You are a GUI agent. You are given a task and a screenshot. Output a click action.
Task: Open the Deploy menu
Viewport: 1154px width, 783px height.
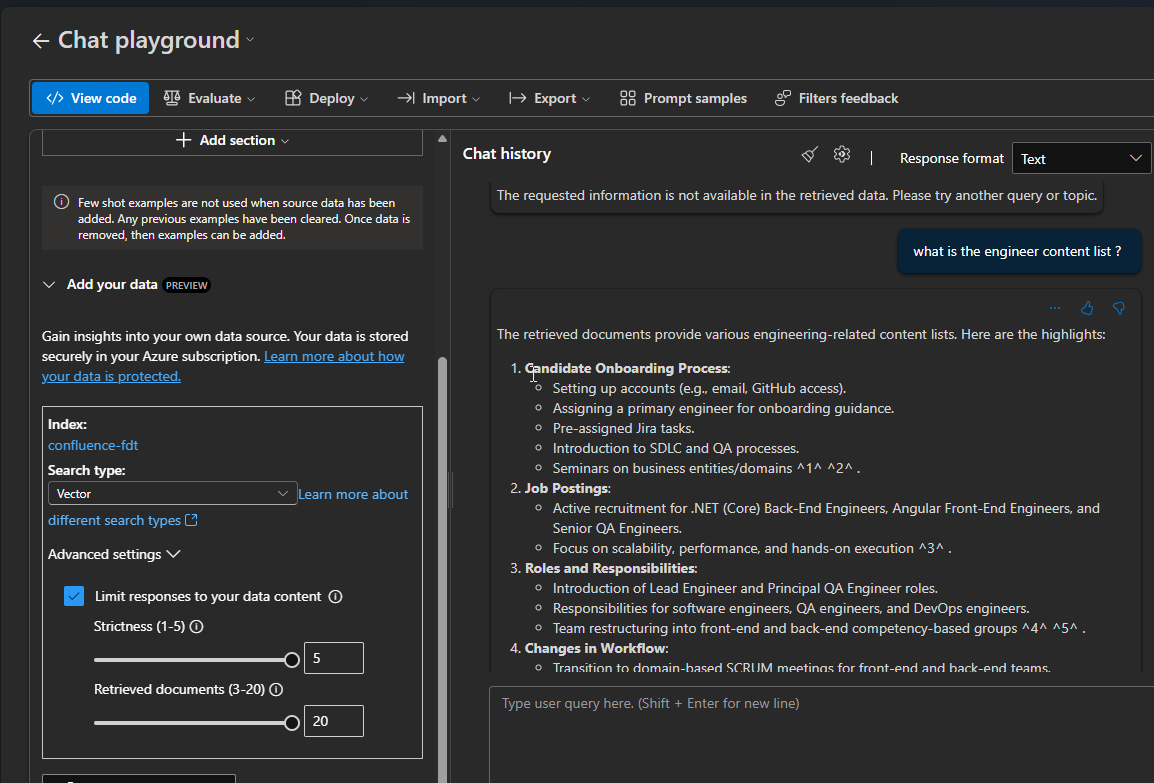pyautogui.click(x=327, y=98)
